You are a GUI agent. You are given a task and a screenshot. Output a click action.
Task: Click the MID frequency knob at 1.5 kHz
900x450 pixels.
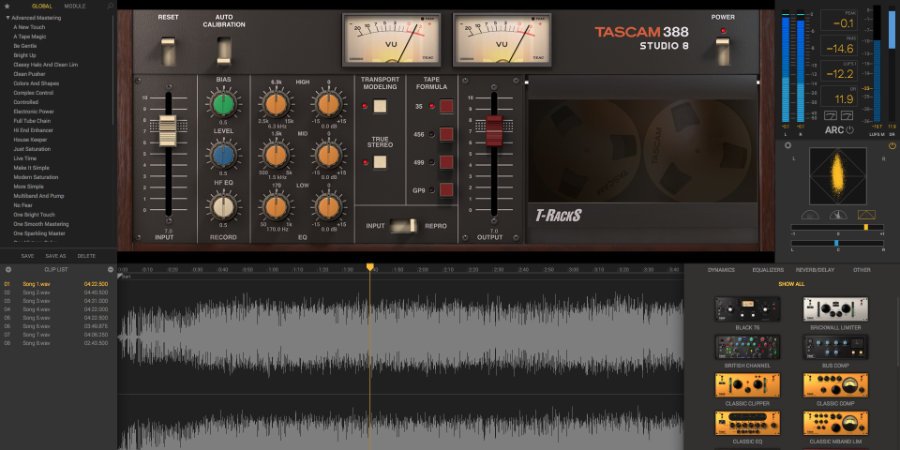(x=276, y=155)
